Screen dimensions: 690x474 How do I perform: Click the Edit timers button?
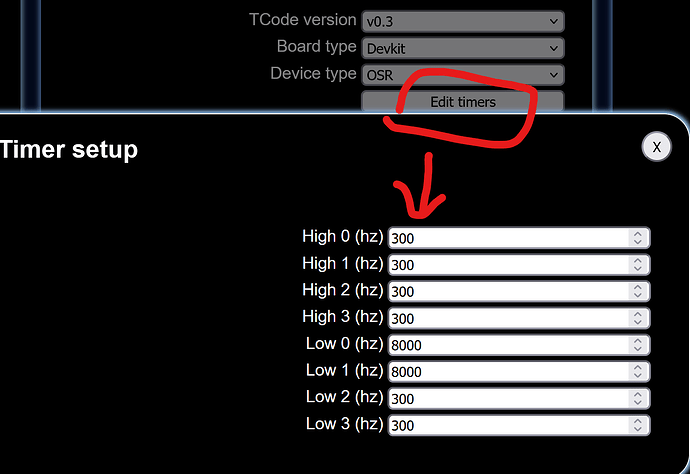pyautogui.click(x=462, y=101)
